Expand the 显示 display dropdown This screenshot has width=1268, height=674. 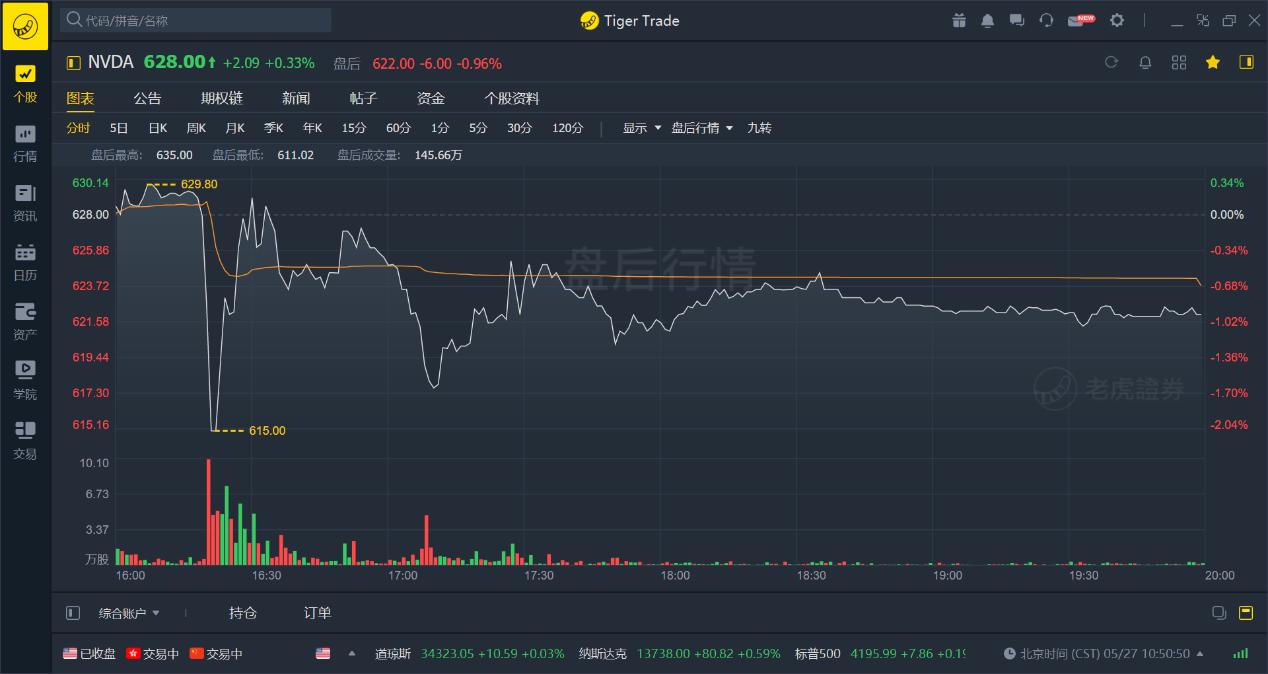pos(642,128)
